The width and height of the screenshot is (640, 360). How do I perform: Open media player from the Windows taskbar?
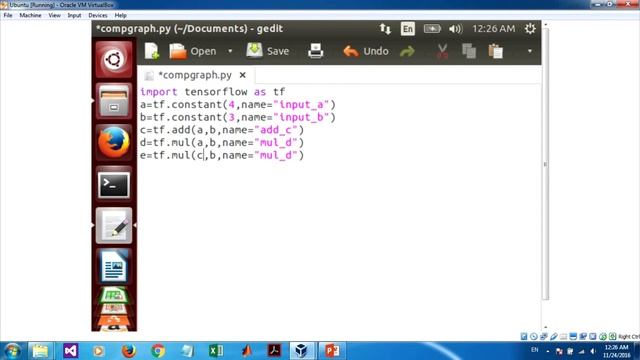click(x=98, y=351)
